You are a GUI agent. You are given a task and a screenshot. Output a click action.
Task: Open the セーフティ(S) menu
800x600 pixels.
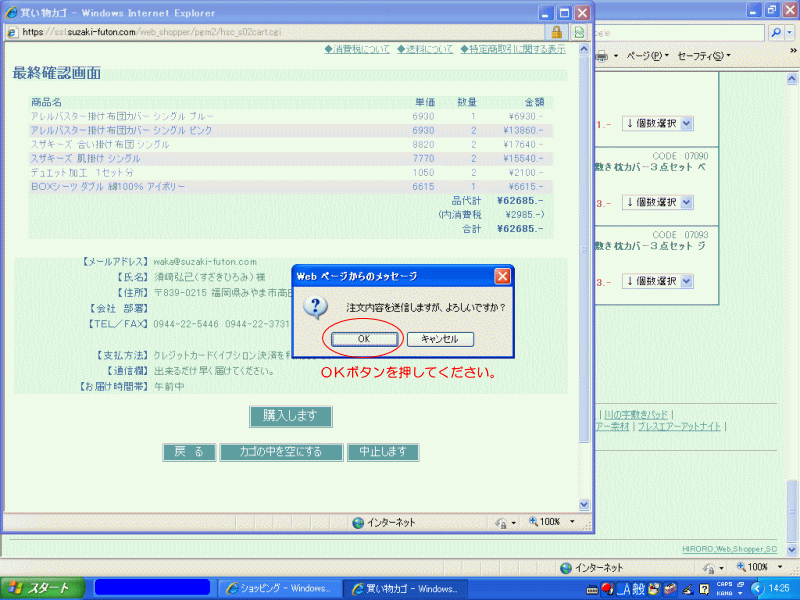click(x=703, y=55)
